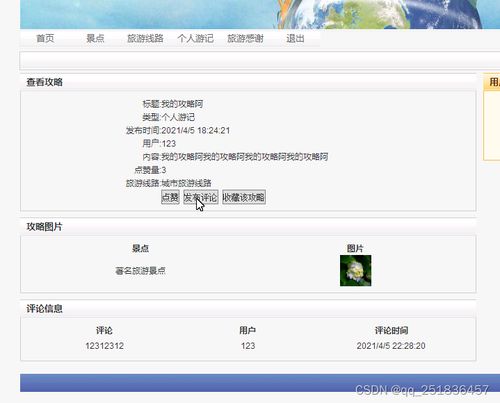The image size is (500, 403).
Task: Click the 评论时间 column header
Action: (391, 330)
